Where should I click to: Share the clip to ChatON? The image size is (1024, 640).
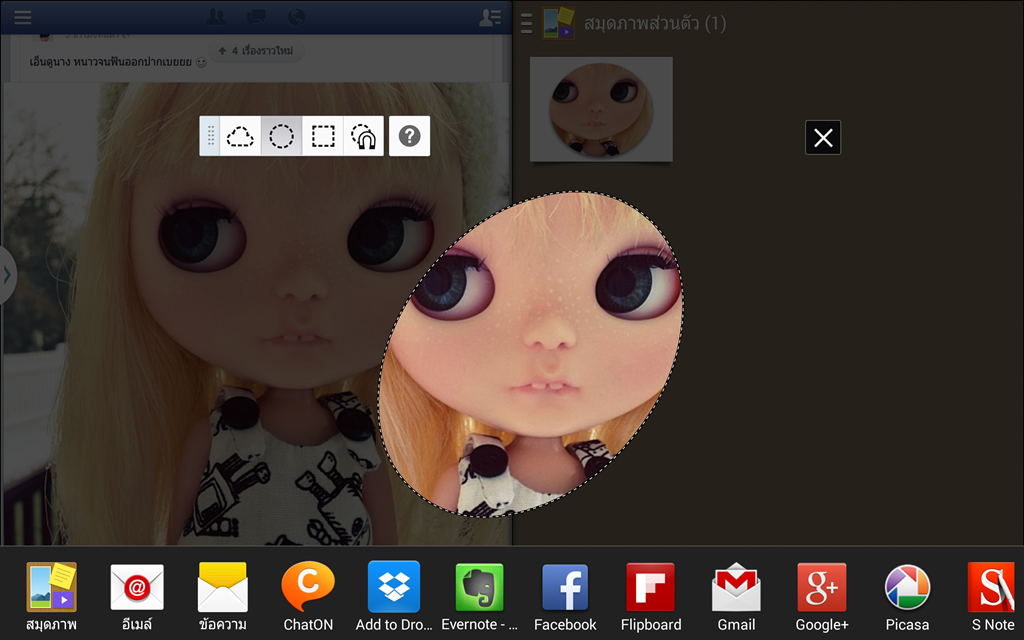click(x=308, y=597)
